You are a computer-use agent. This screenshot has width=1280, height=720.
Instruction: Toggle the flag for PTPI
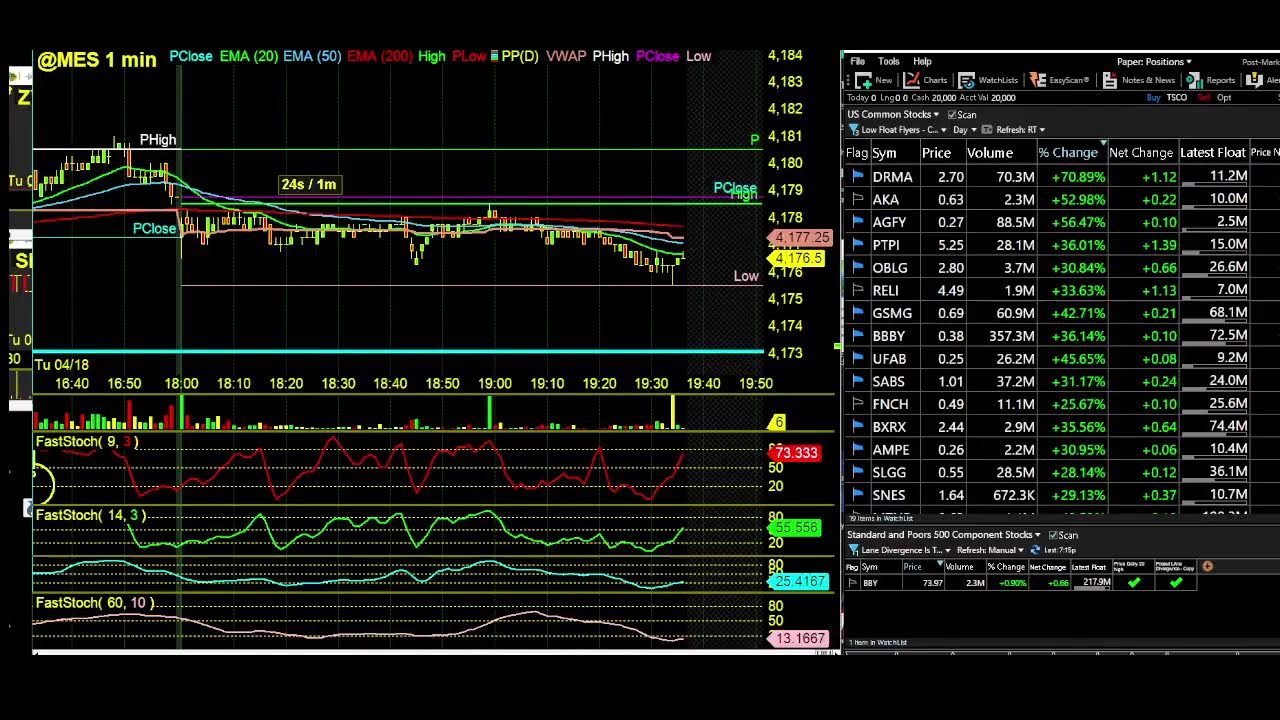point(857,245)
